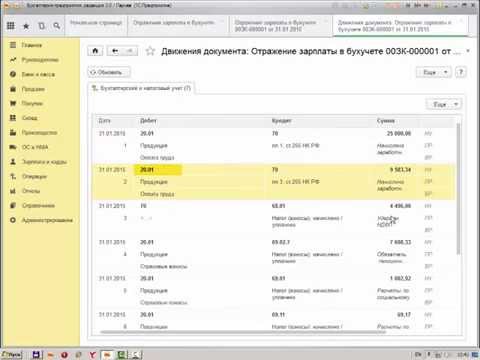Viewport: 480px width, 360px height.
Task: Click the Обновить button
Action: (109, 72)
